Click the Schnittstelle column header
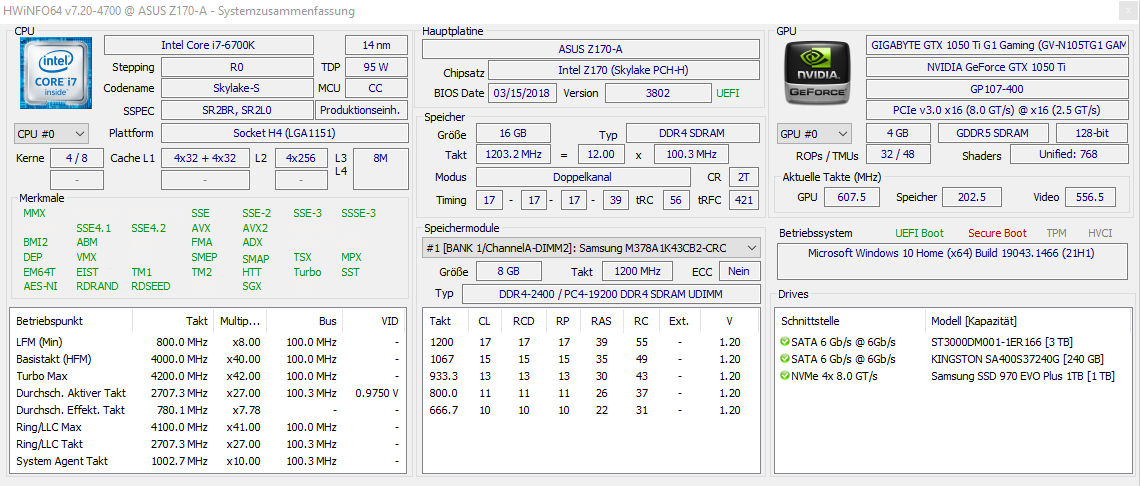Screen dimensions: 1140x486 (x=851, y=321)
